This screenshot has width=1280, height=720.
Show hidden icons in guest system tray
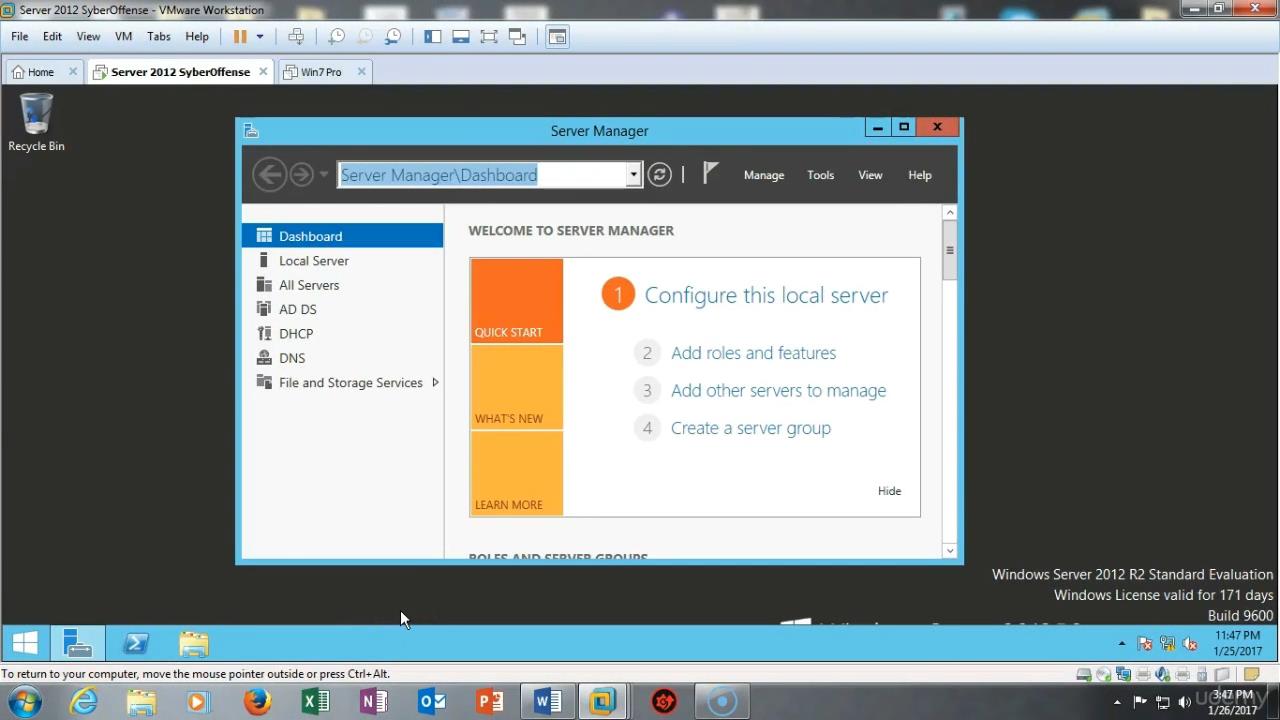pos(1122,644)
